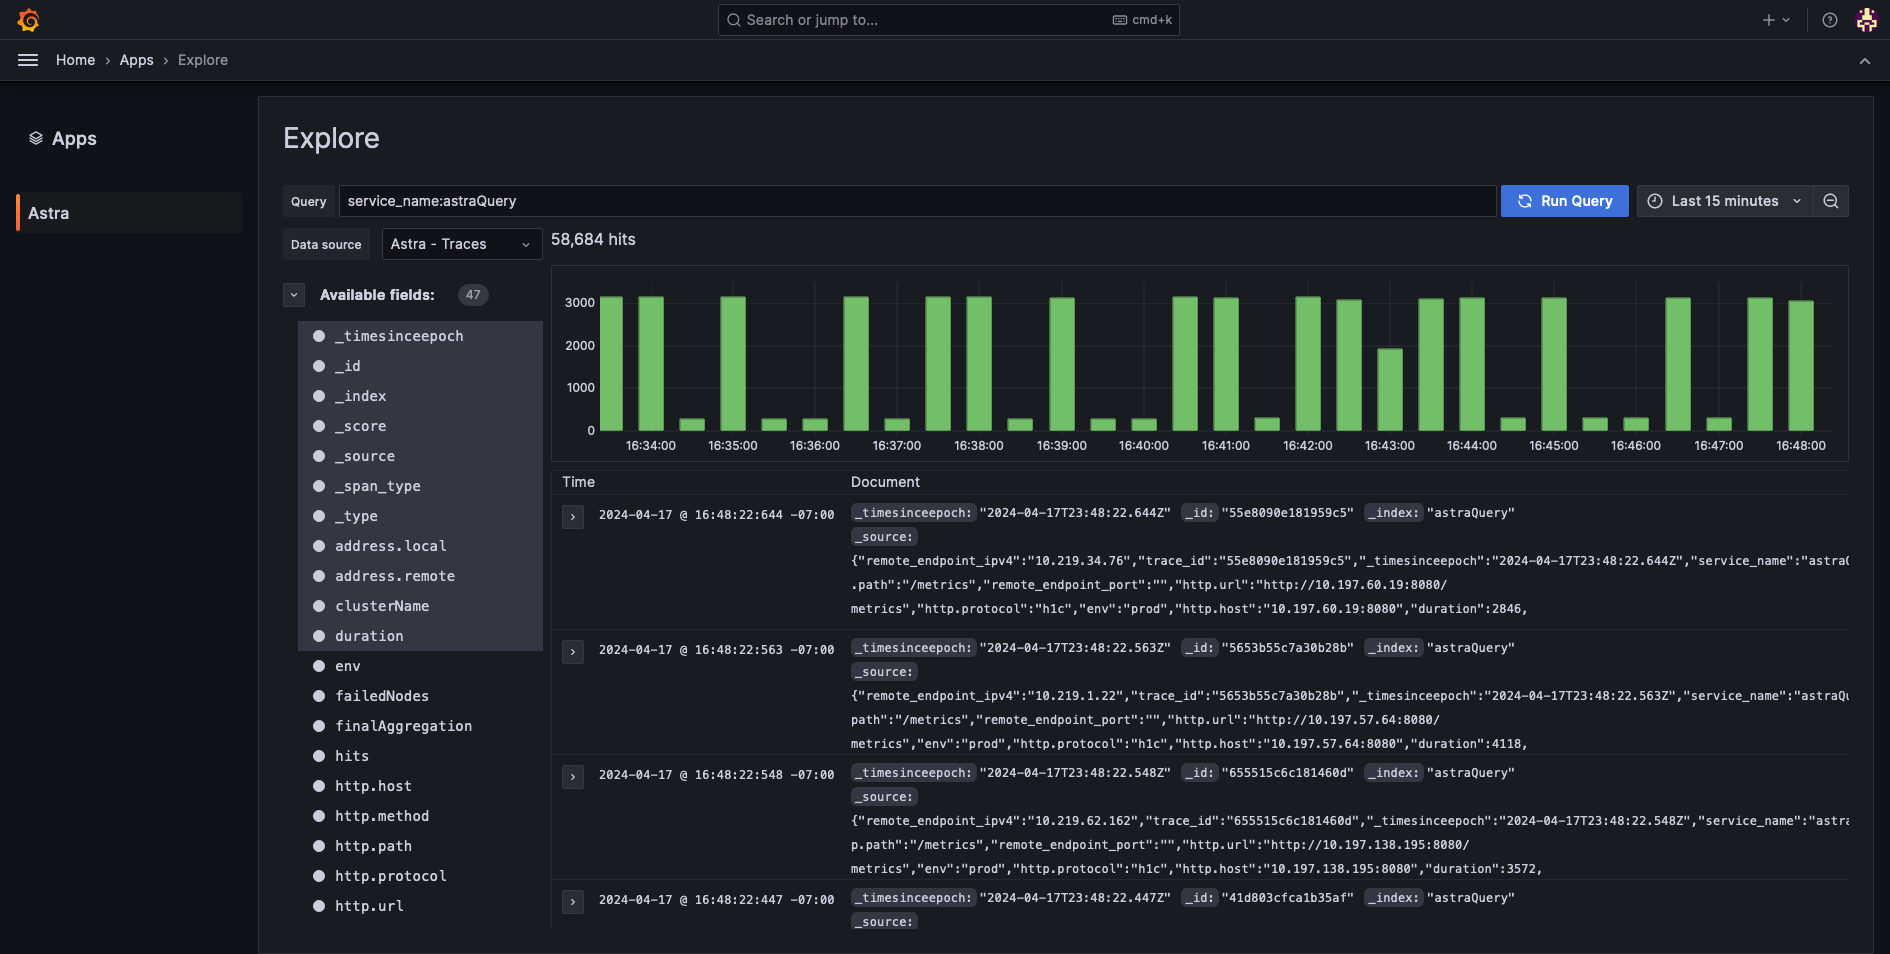The image size is (1890, 954).
Task: Toggle the duration field
Action: click(420, 636)
